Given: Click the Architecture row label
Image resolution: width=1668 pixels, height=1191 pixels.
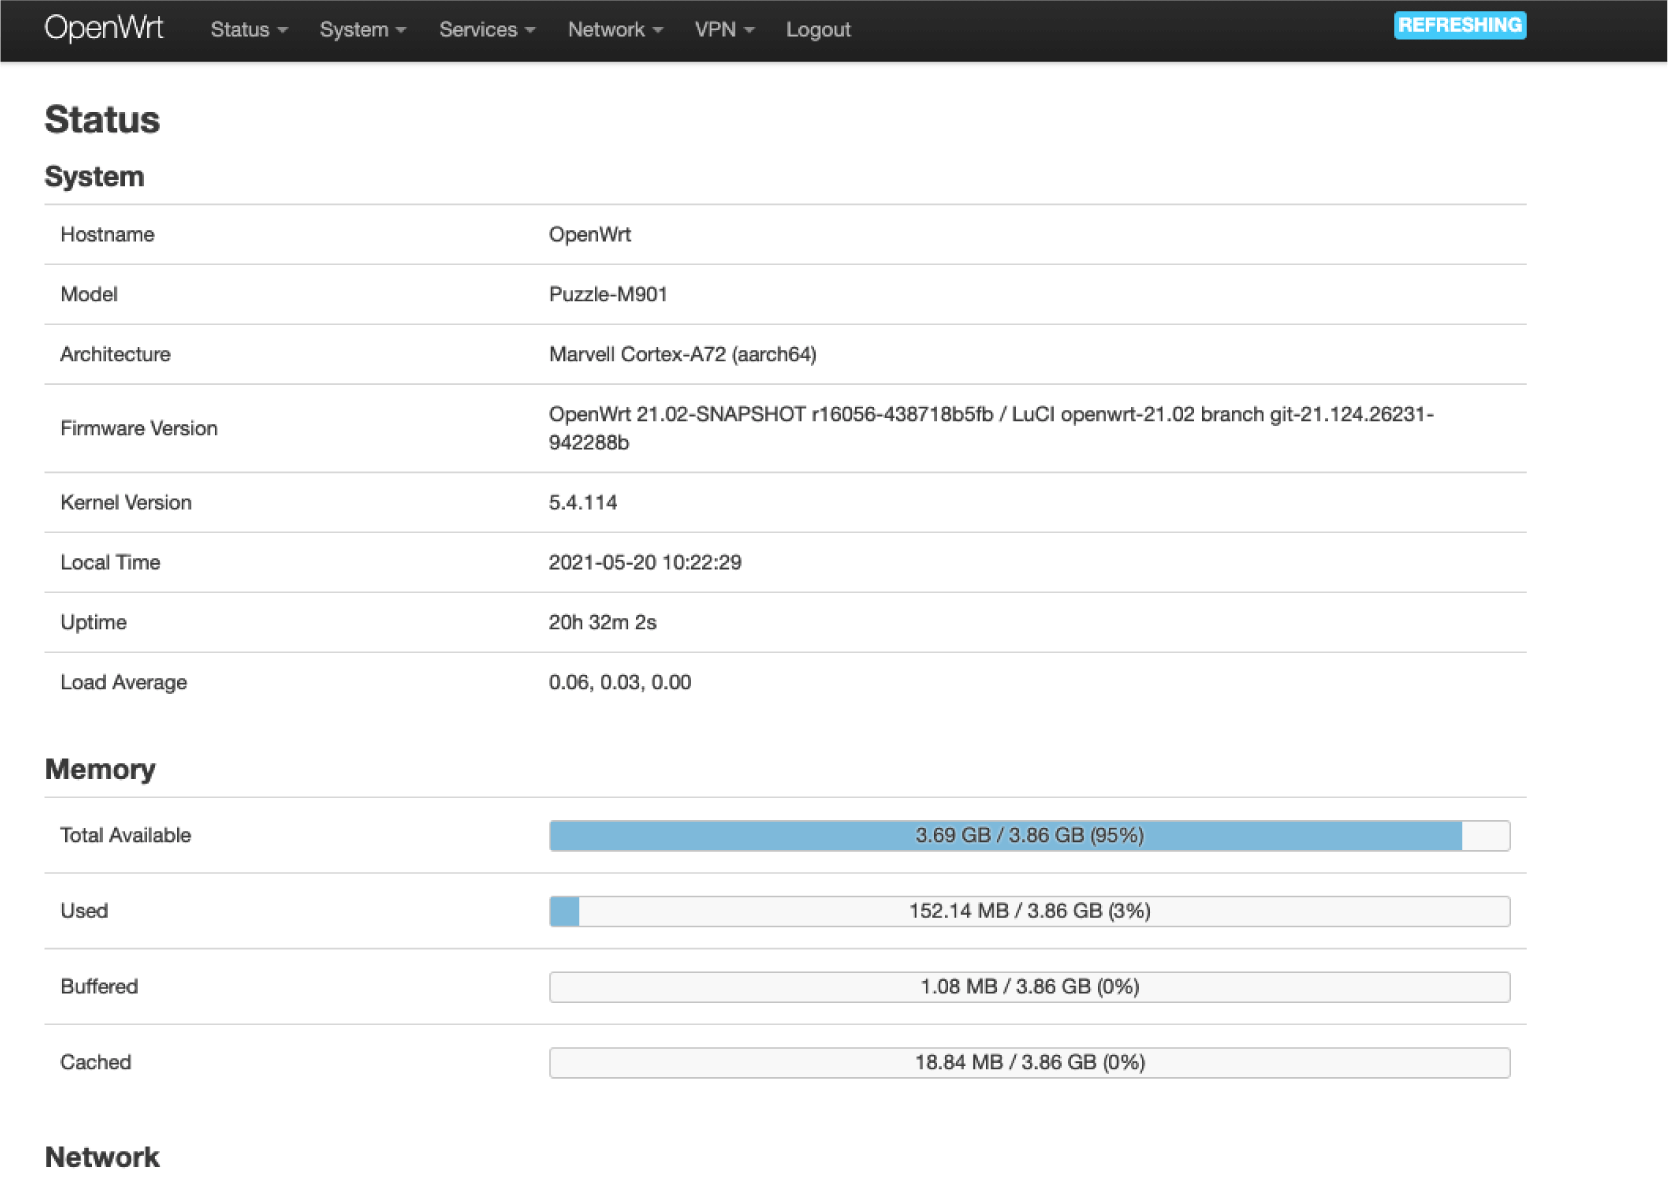Looking at the screenshot, I should click(115, 355).
